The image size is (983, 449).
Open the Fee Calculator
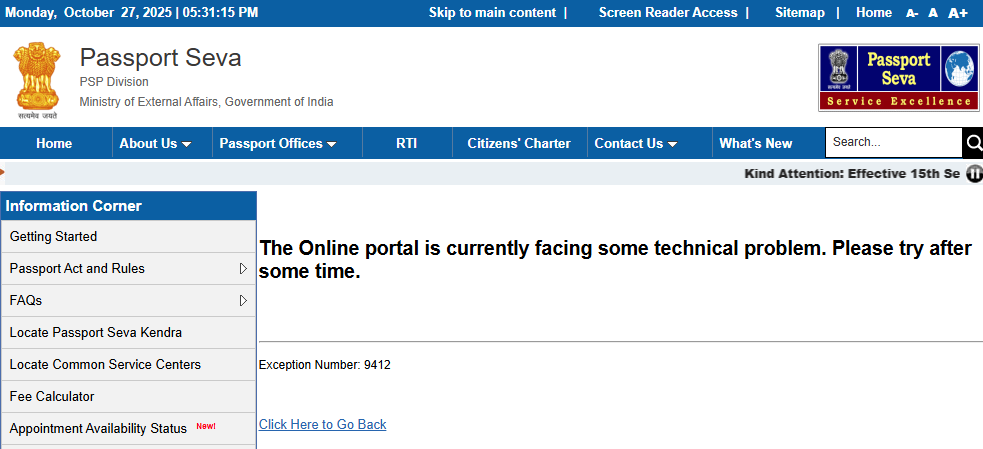[x=129, y=396]
